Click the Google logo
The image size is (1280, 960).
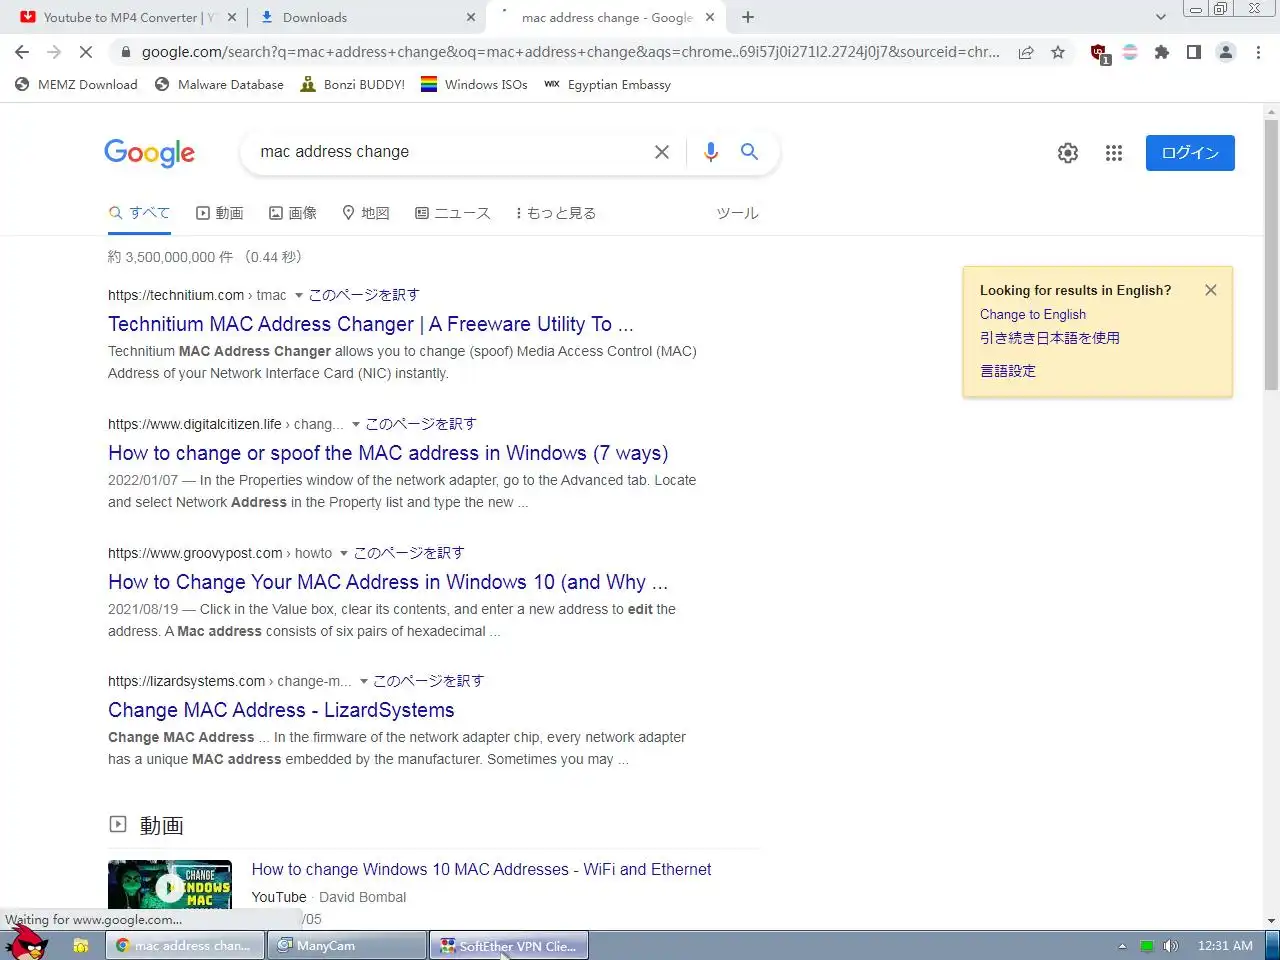tap(150, 152)
